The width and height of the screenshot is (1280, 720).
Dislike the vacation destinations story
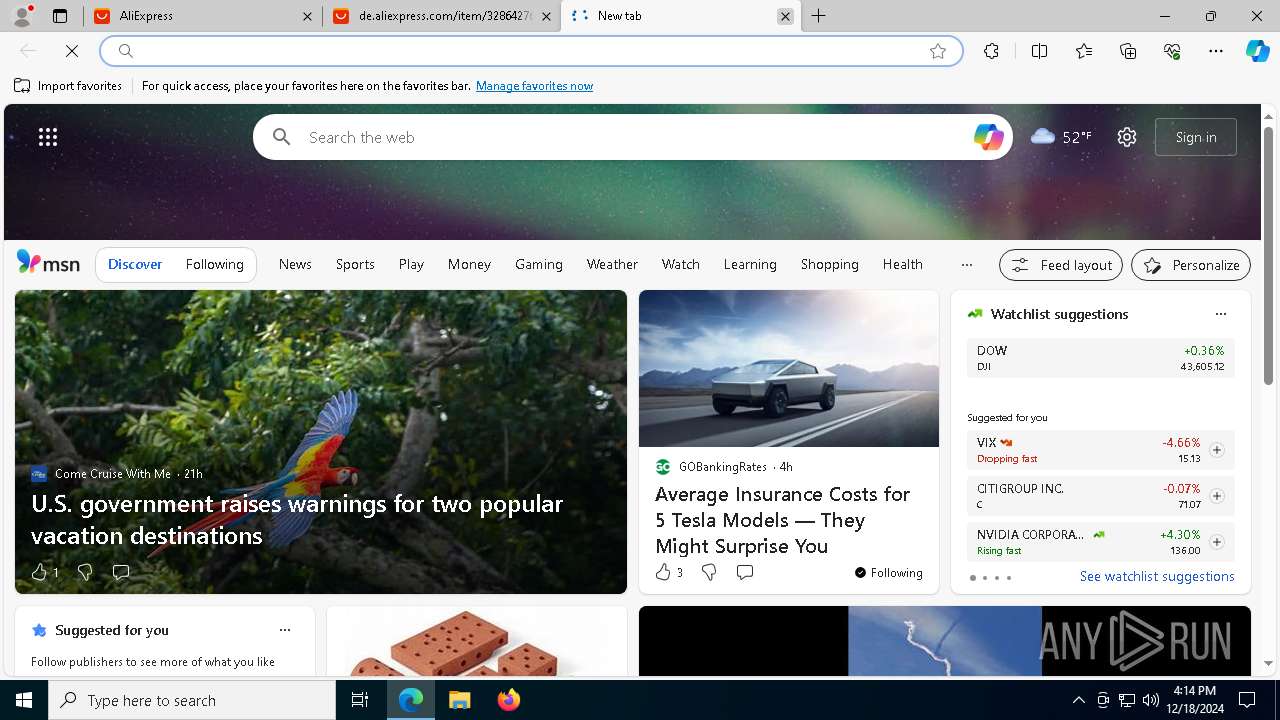tap(85, 572)
